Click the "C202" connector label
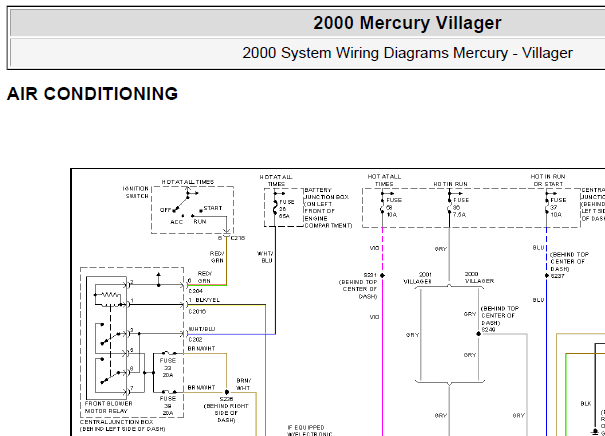Viewport: 605px width, 436px height. 195,340
